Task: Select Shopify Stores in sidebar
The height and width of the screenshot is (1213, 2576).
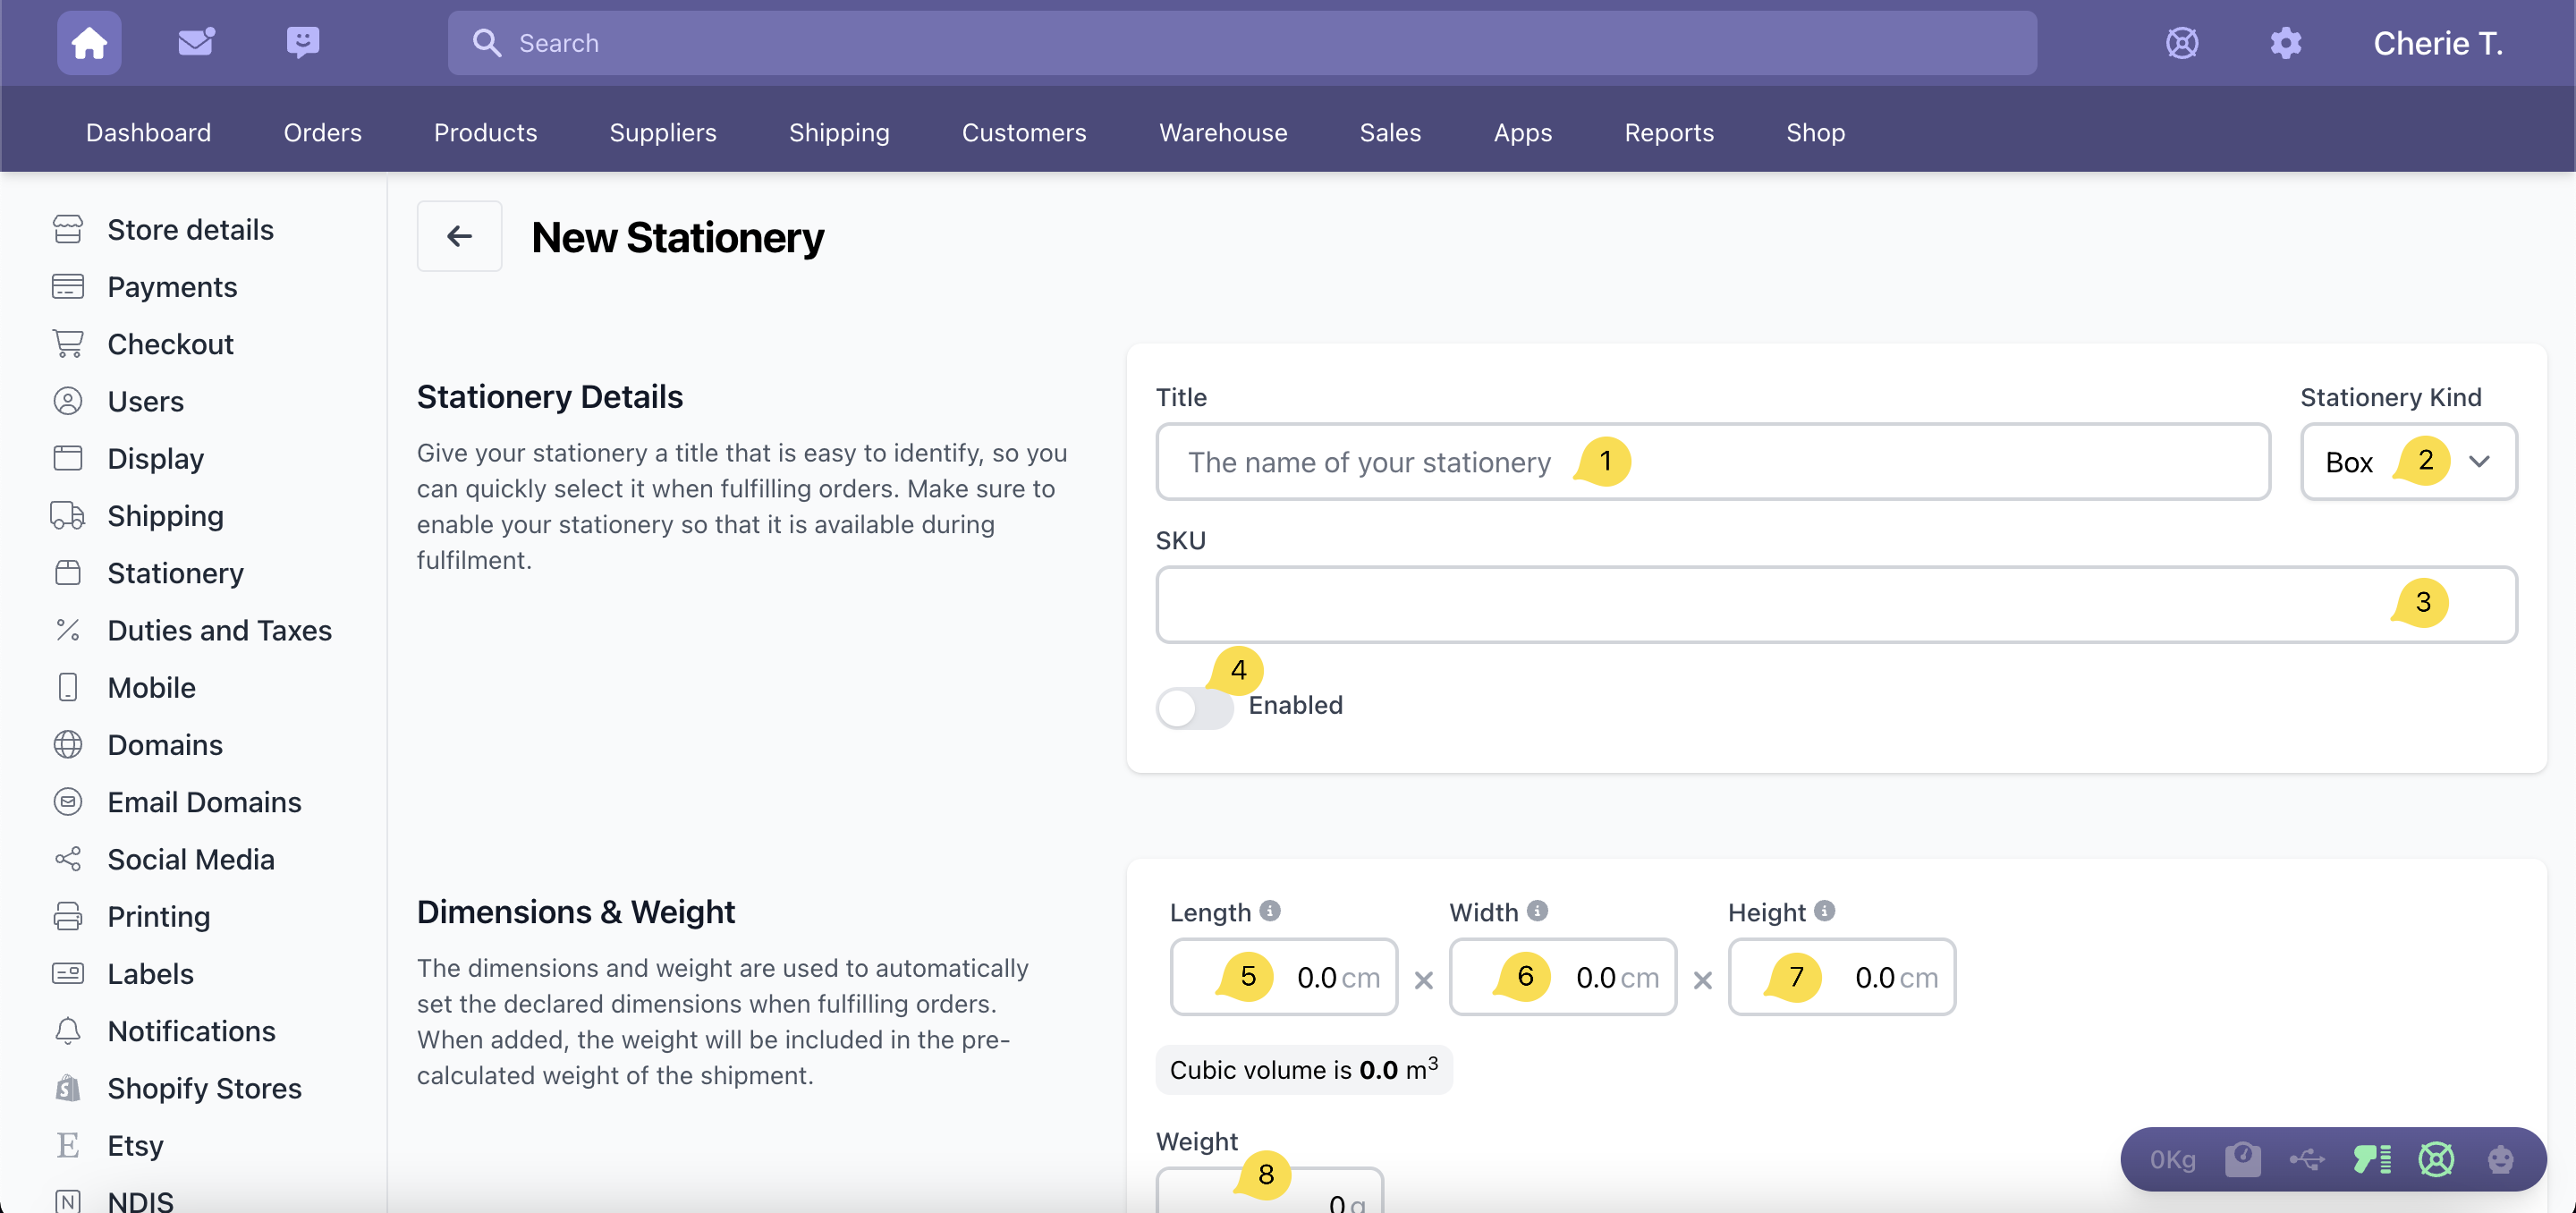Action: [x=204, y=1088]
